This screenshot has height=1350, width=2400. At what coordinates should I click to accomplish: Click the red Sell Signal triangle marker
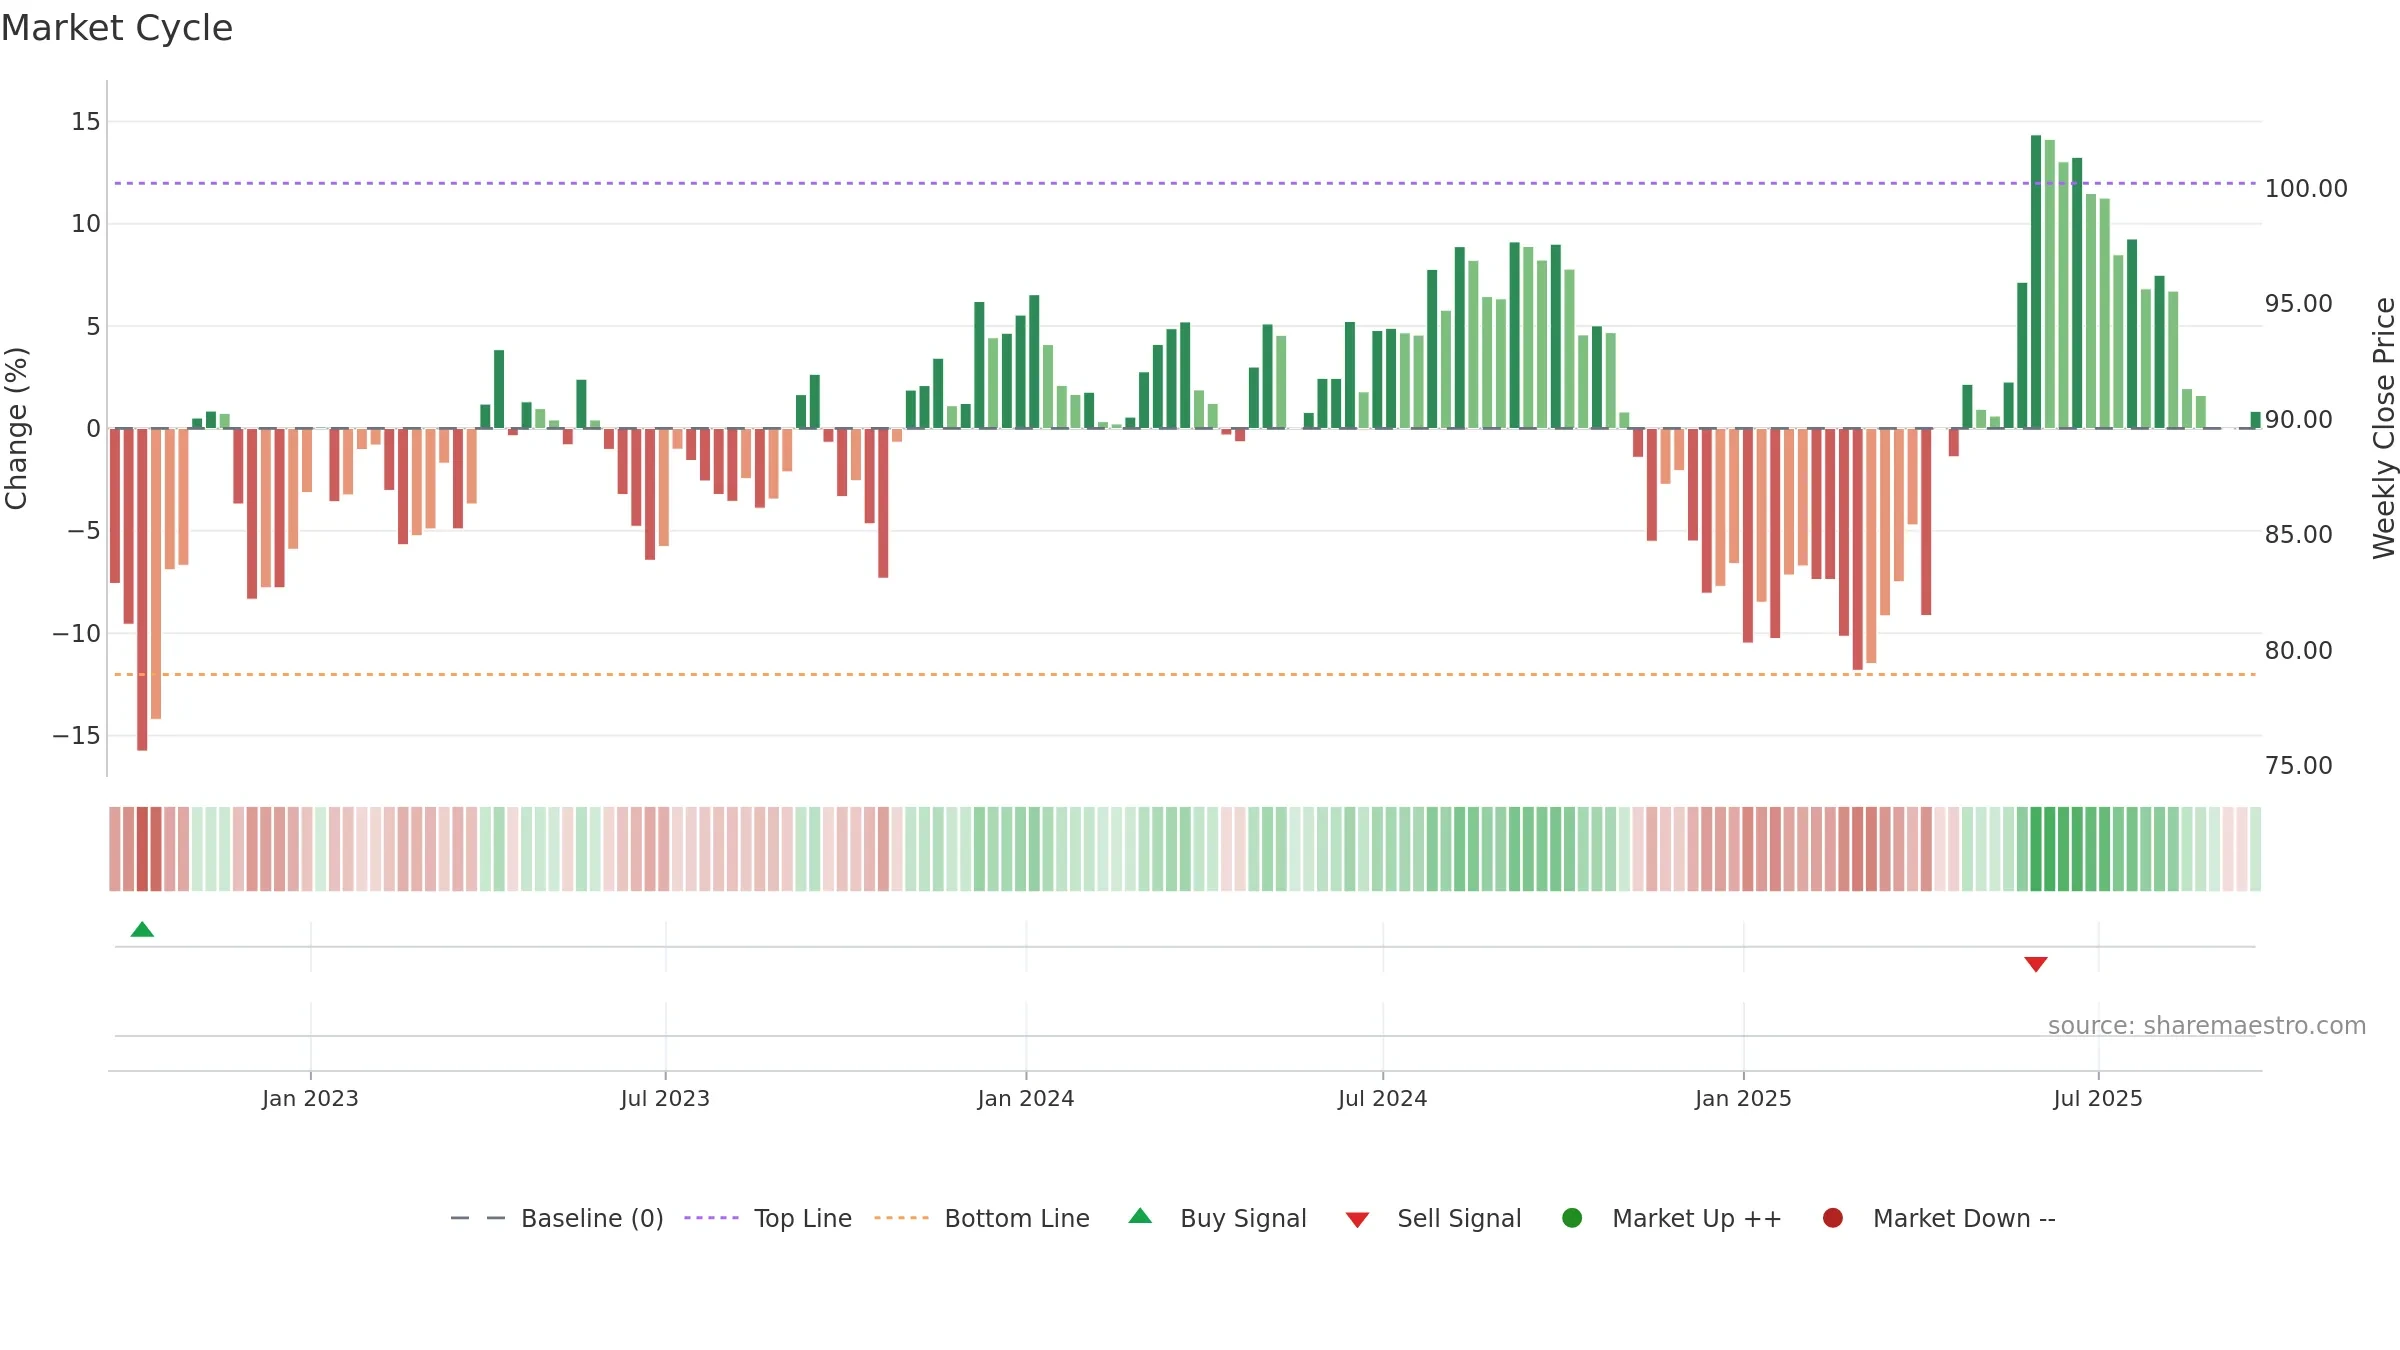click(x=2036, y=964)
